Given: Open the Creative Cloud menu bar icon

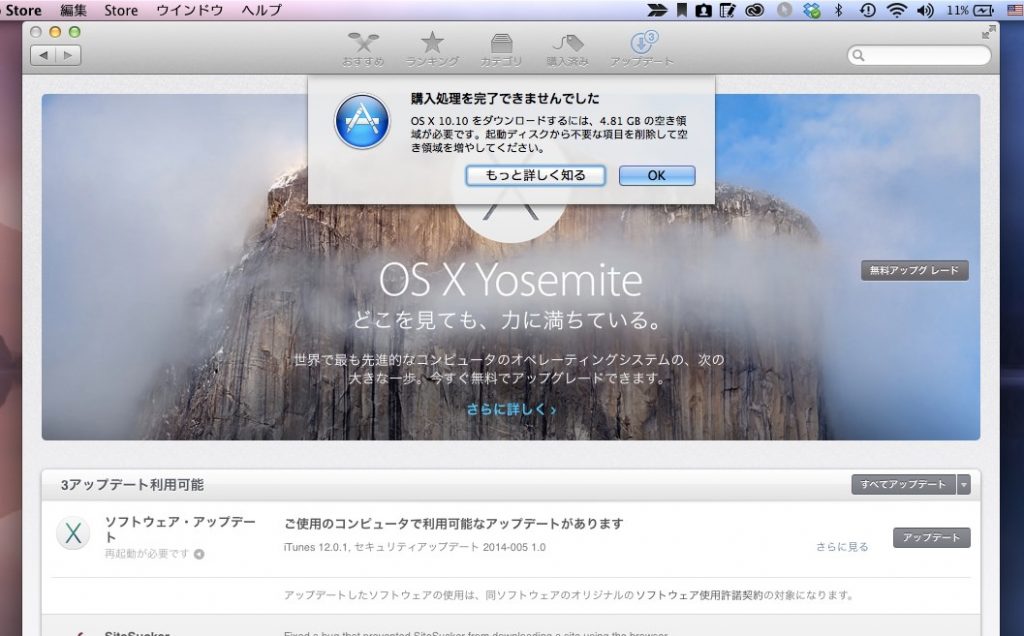Looking at the screenshot, I should [754, 10].
